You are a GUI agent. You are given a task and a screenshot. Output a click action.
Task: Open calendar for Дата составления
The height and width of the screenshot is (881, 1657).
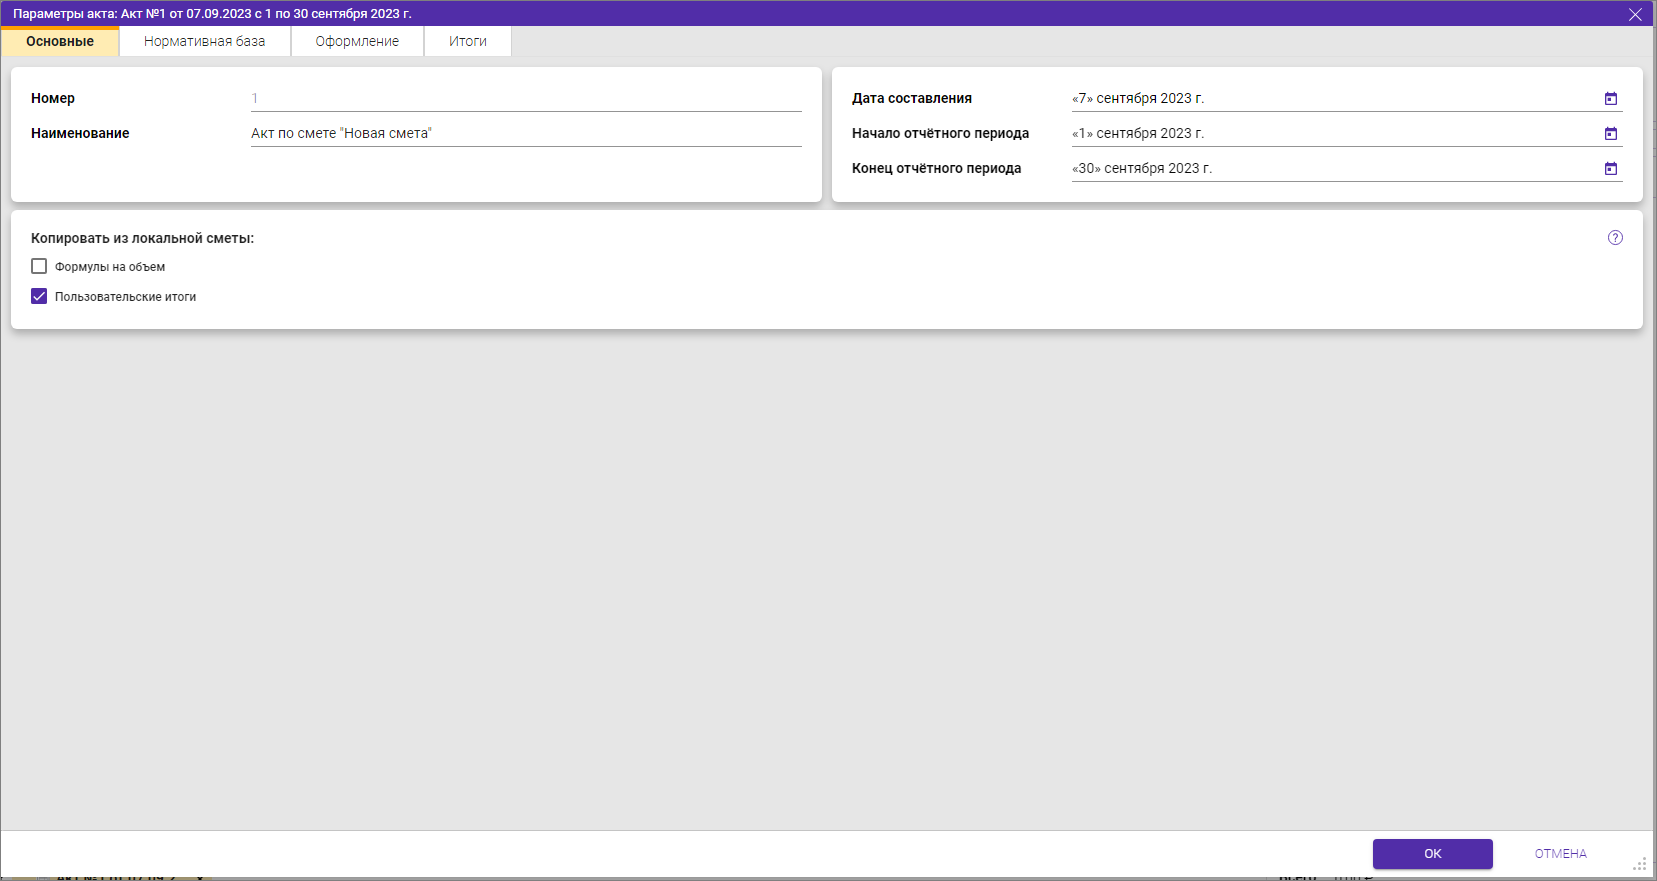coord(1610,99)
